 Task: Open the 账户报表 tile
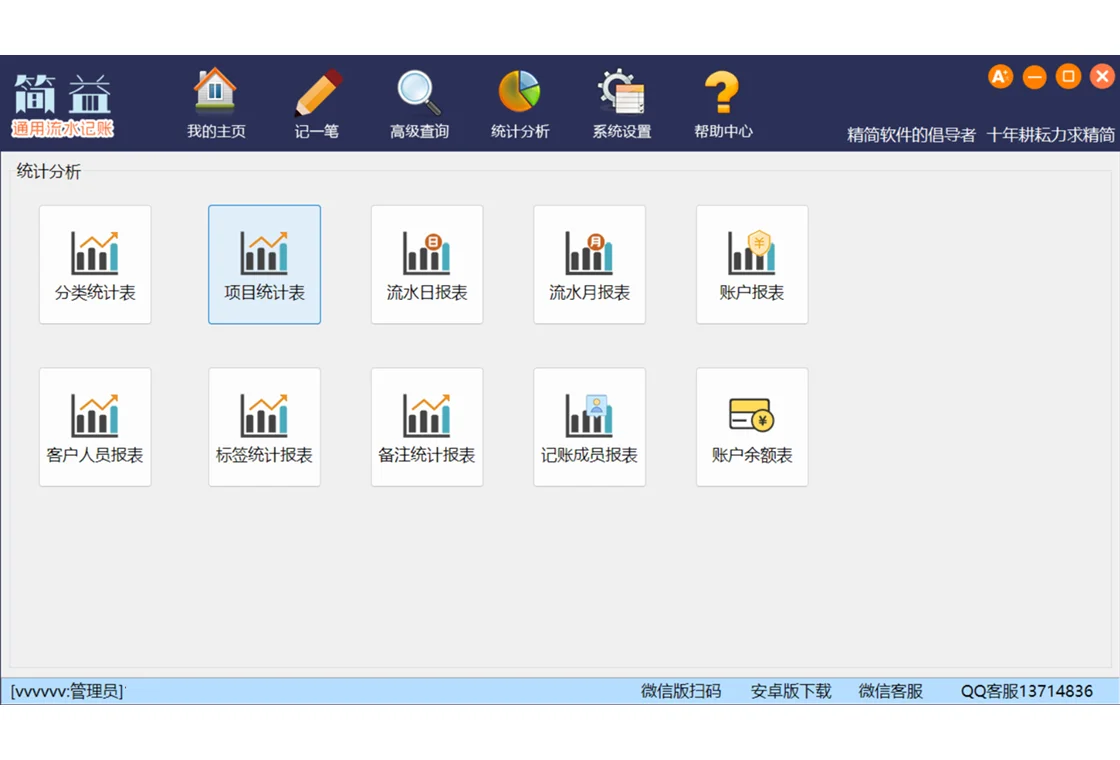pyautogui.click(x=752, y=264)
